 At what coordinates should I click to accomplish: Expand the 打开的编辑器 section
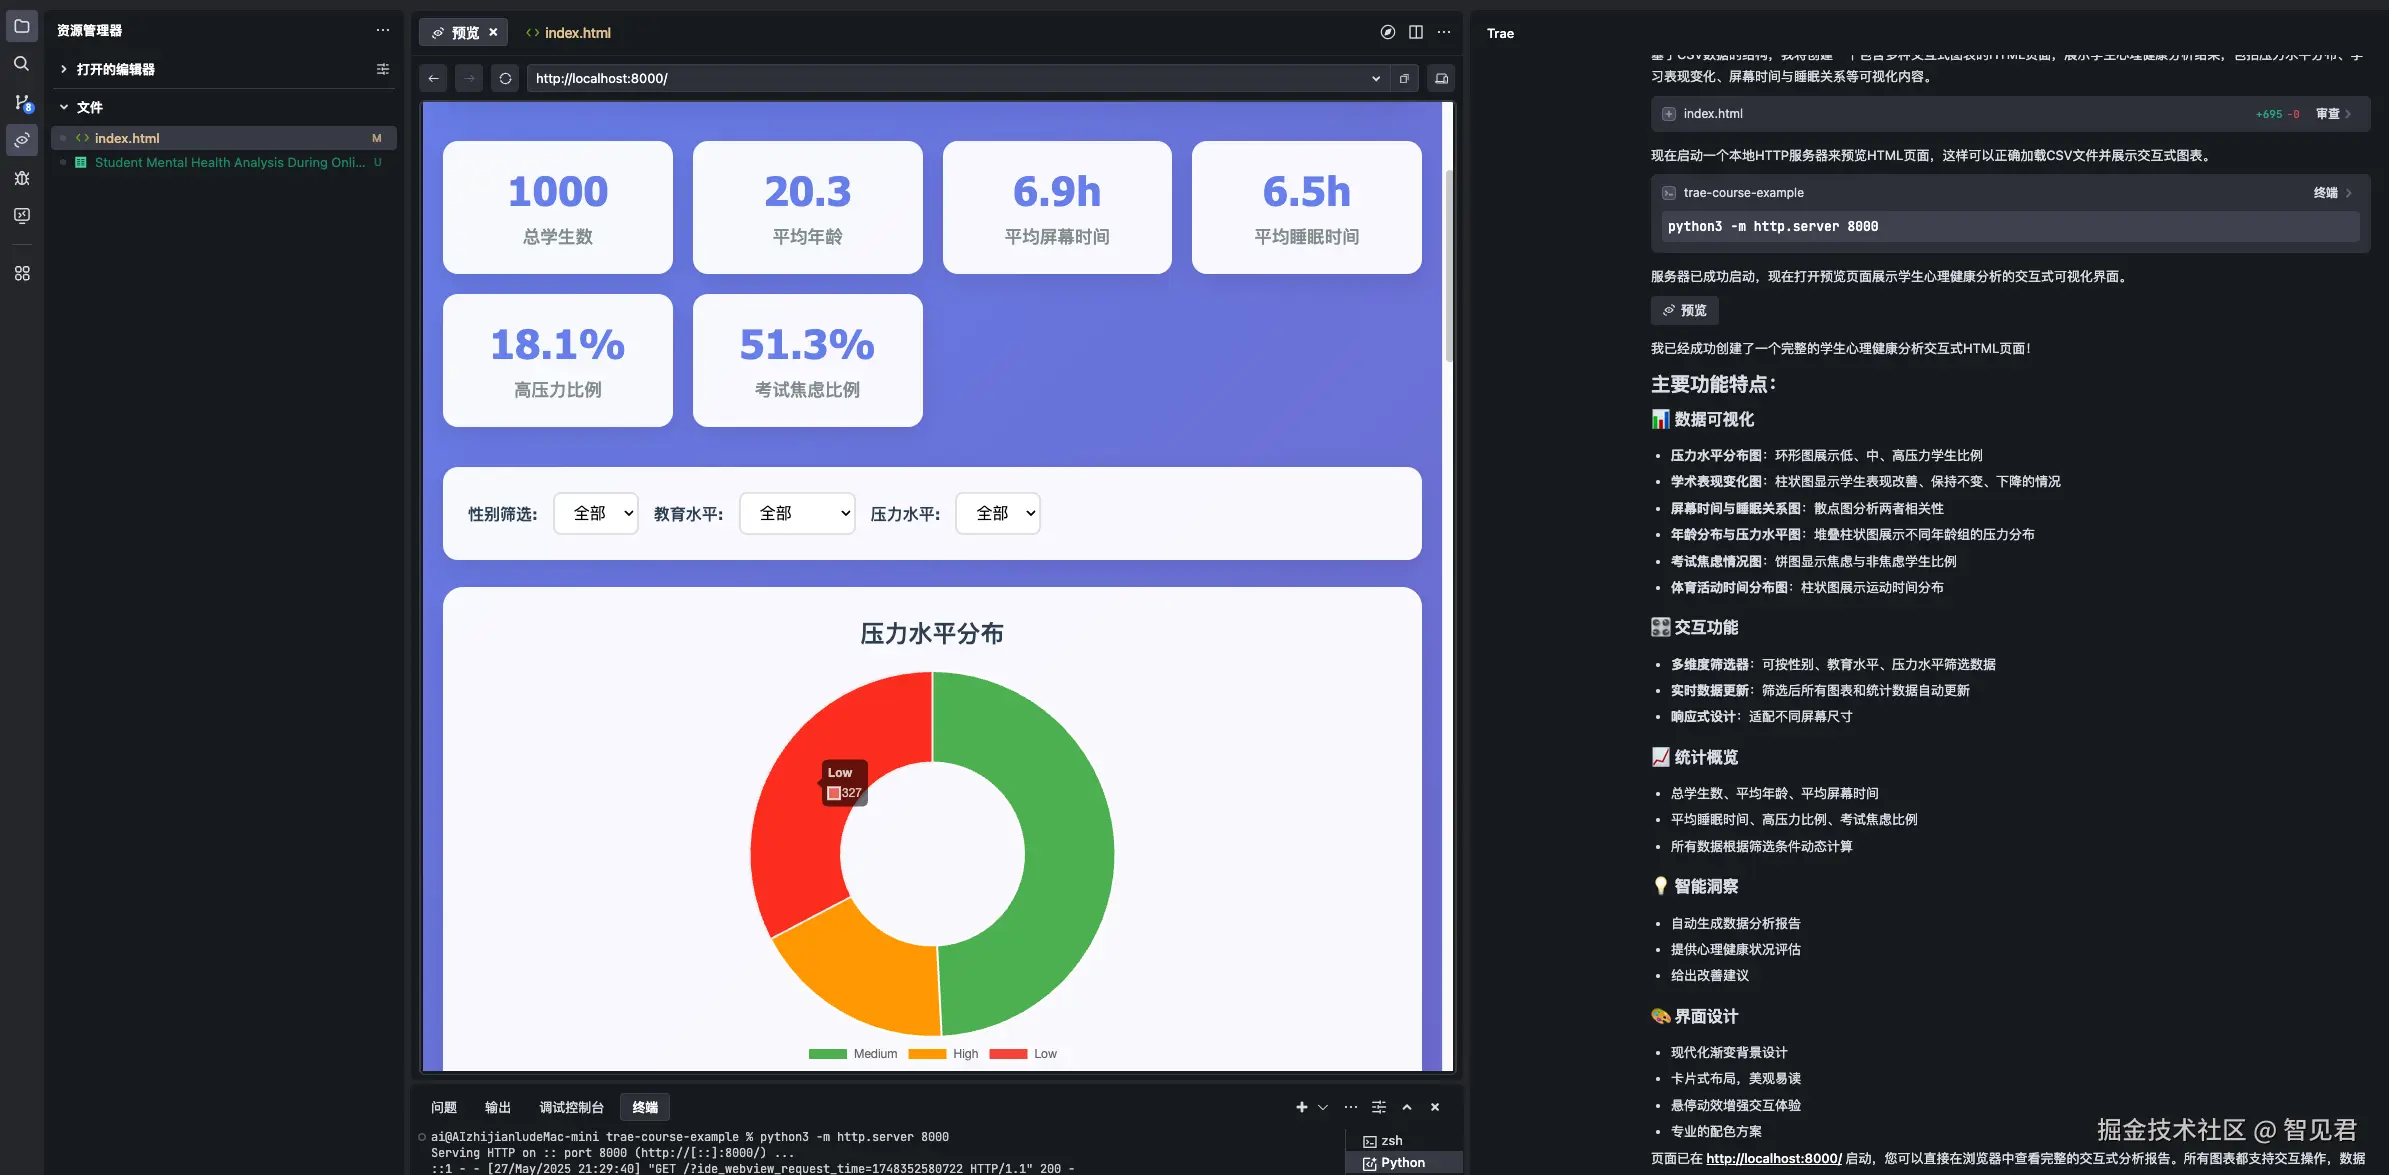[115, 69]
